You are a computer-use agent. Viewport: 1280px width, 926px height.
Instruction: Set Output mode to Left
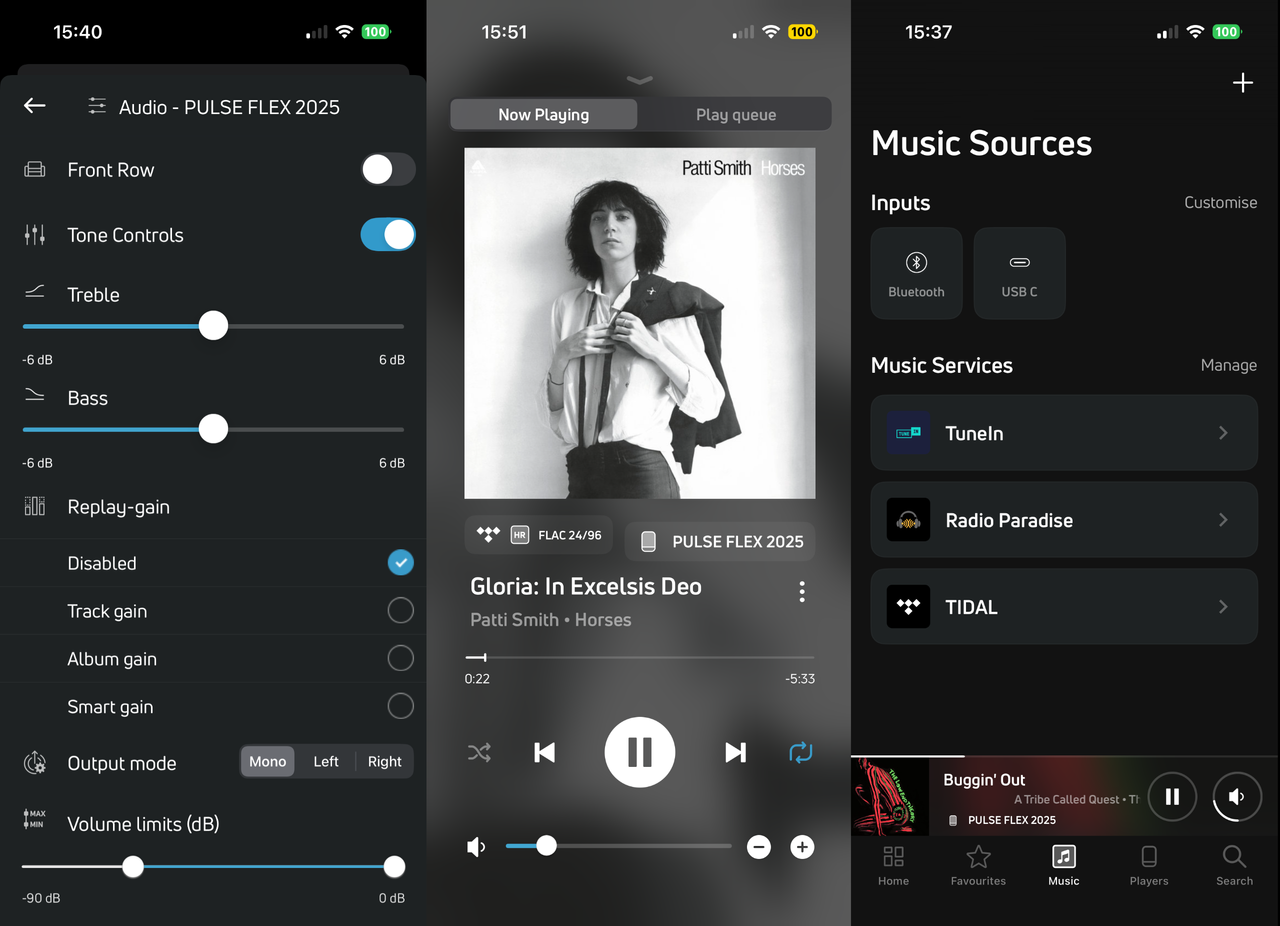pyautogui.click(x=326, y=762)
